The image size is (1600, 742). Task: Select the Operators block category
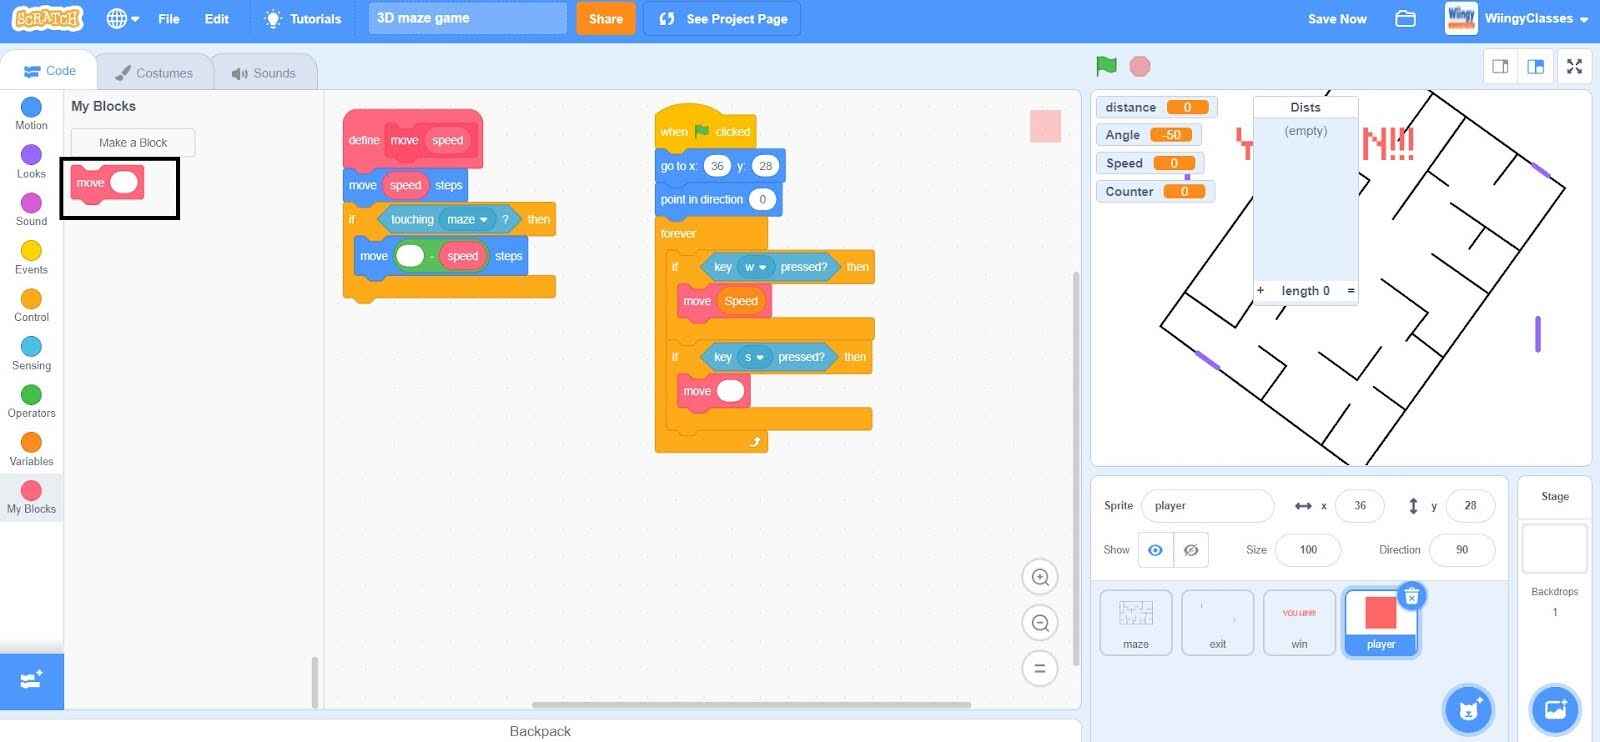31,402
